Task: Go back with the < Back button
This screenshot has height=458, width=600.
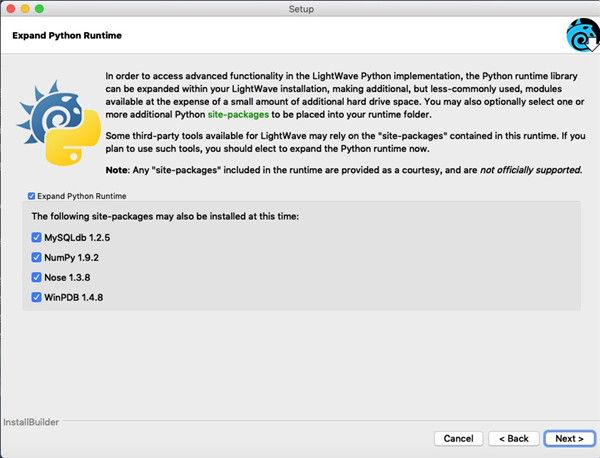Action: click(x=514, y=438)
